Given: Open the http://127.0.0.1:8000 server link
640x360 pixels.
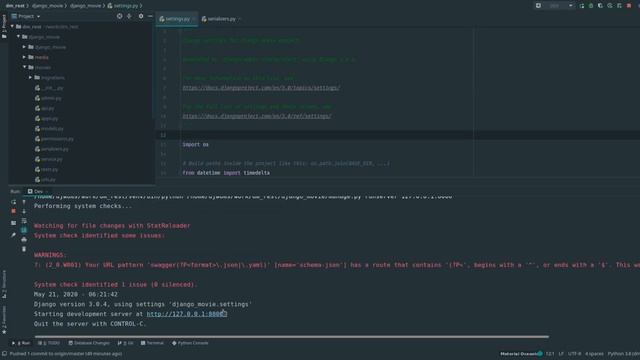Looking at the screenshot, I should point(187,314).
